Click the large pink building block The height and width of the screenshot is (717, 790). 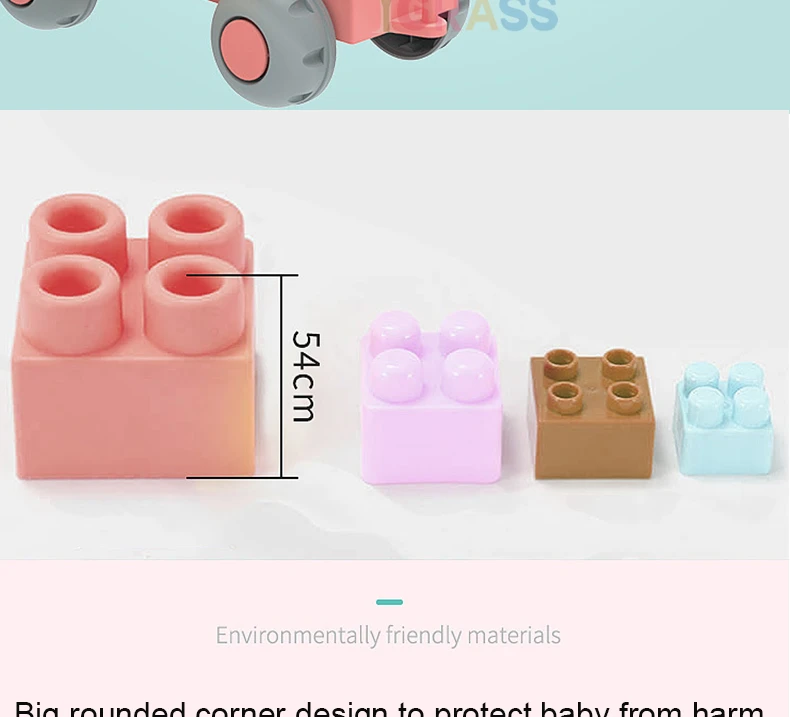tap(134, 338)
